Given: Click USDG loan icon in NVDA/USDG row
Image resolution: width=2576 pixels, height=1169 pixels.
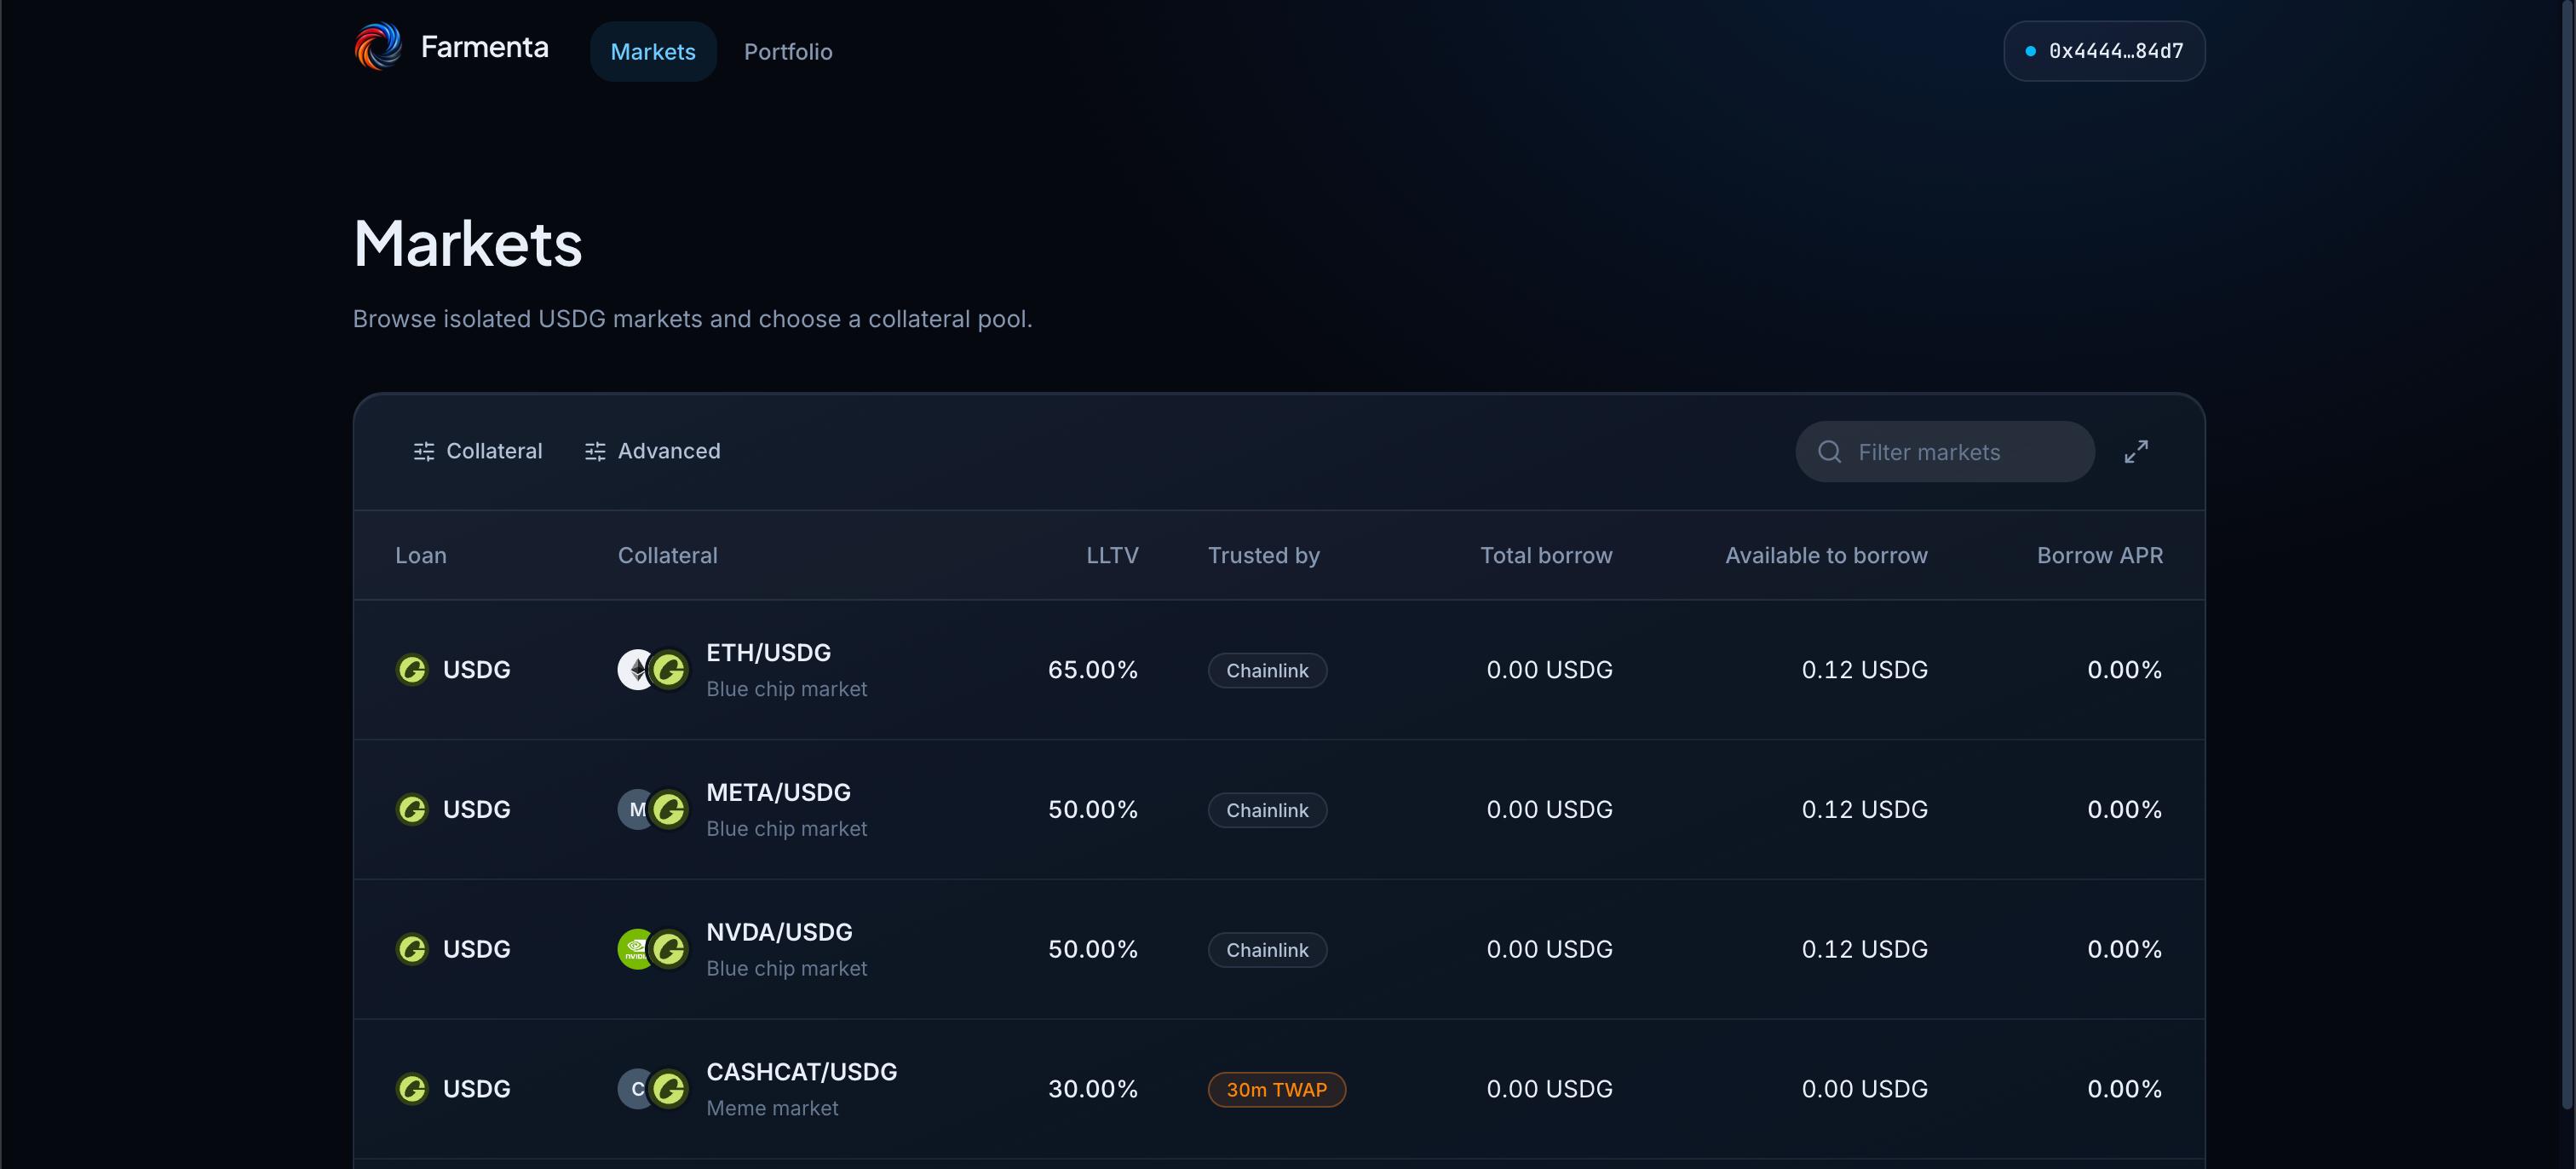Looking at the screenshot, I should [412, 949].
